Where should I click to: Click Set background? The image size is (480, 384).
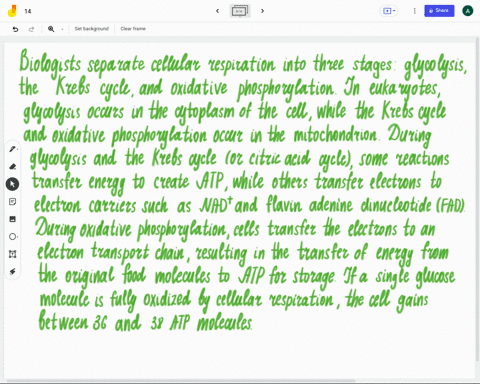[92, 29]
